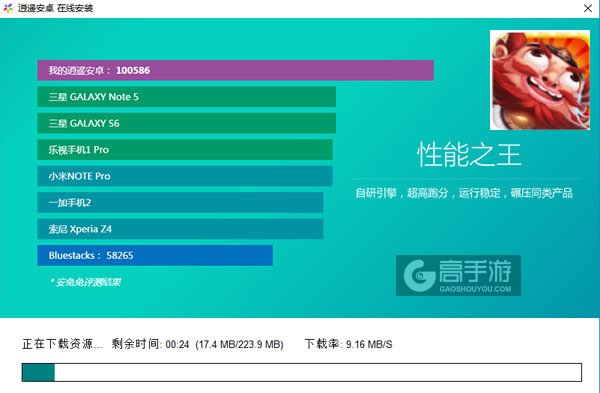This screenshot has width=600, height=393.
Task: Click the 小米NOTE Pro bar
Action: pos(185,176)
